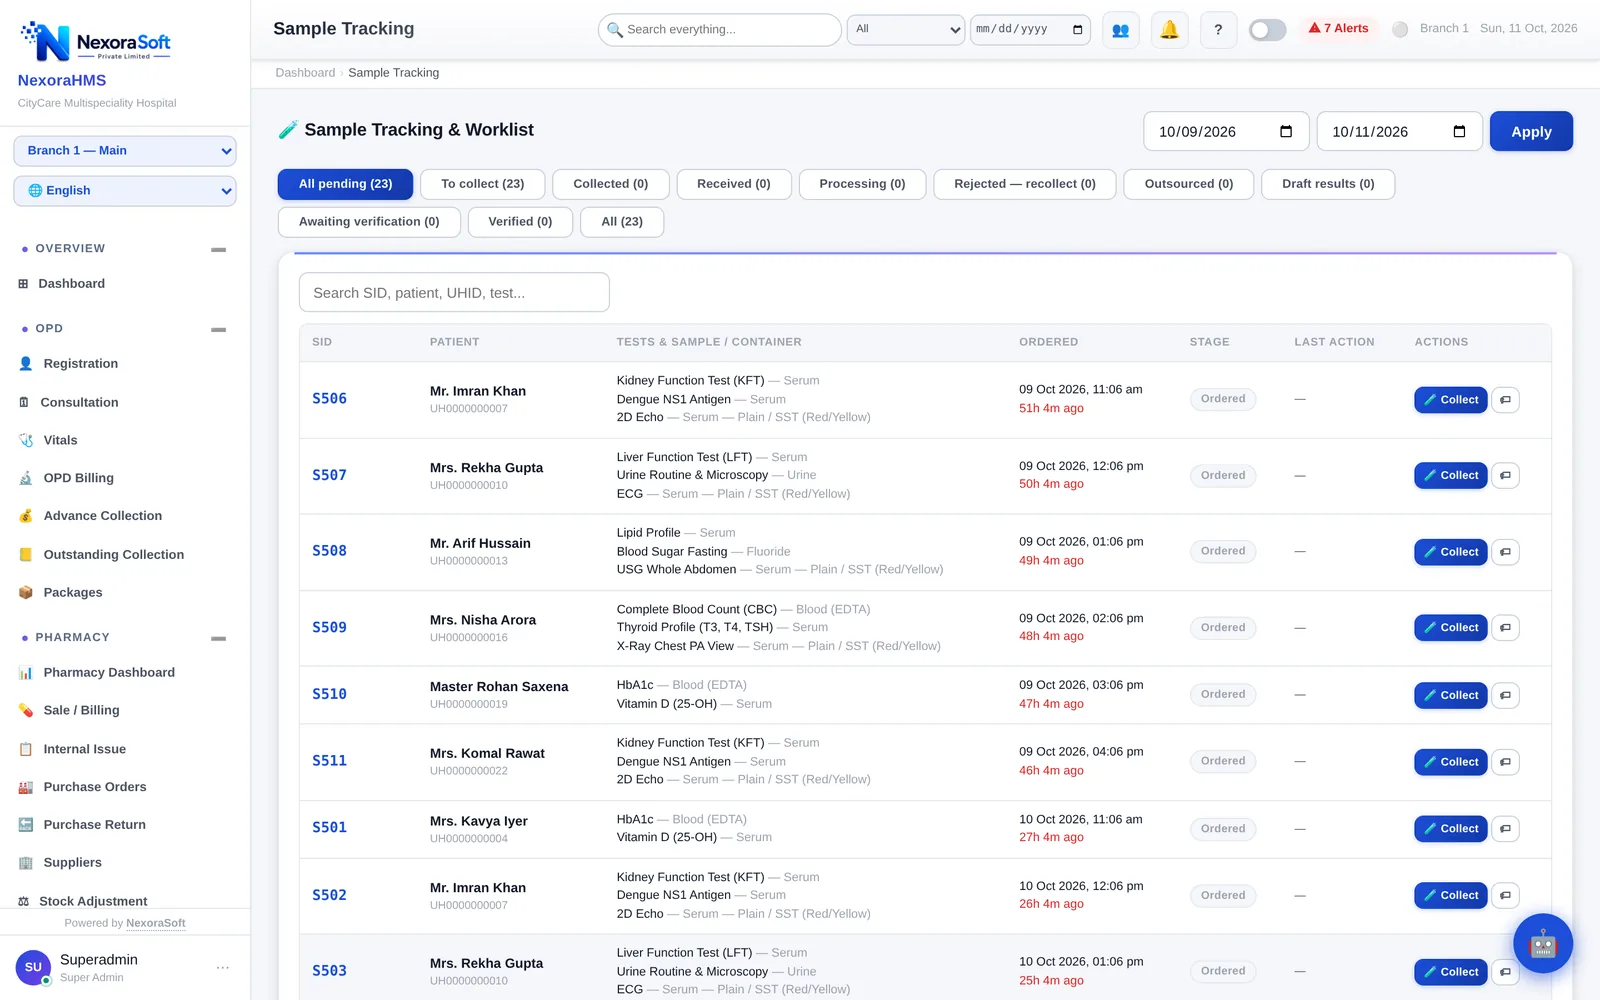Select the To collect (23) tab

[483, 184]
